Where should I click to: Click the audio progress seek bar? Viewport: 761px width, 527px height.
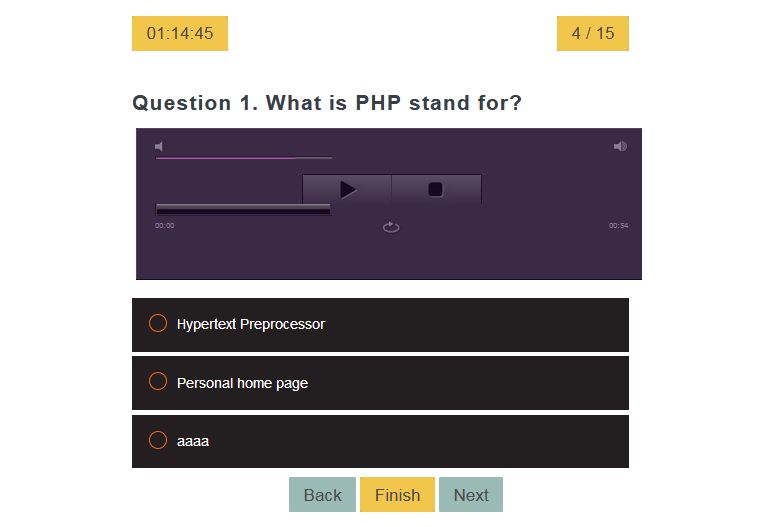click(x=243, y=209)
